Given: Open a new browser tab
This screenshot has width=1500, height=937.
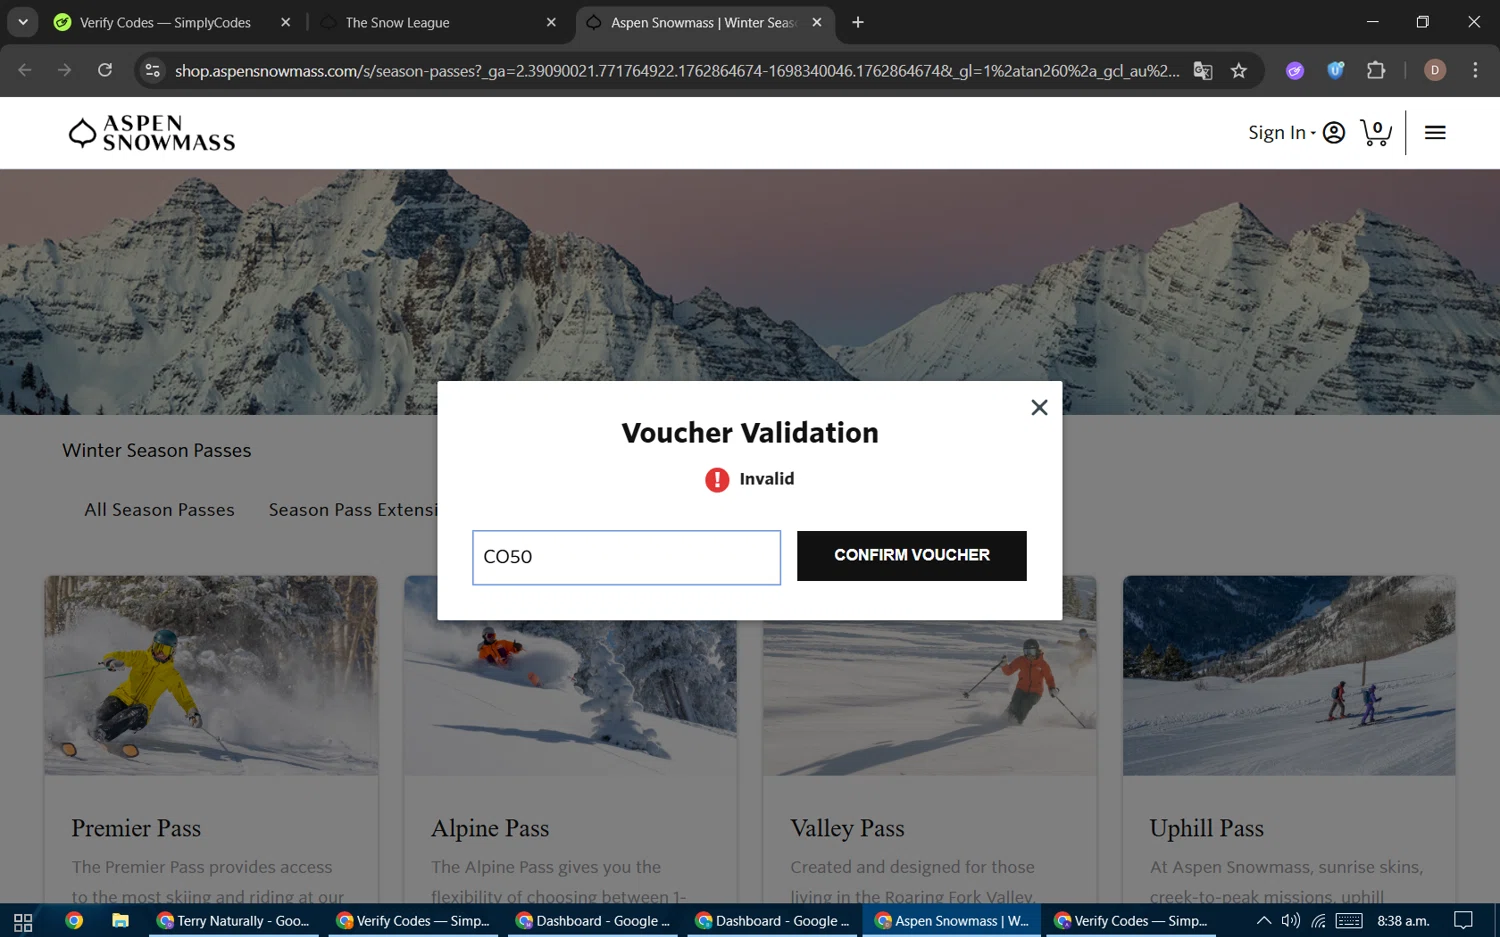Looking at the screenshot, I should (x=858, y=22).
